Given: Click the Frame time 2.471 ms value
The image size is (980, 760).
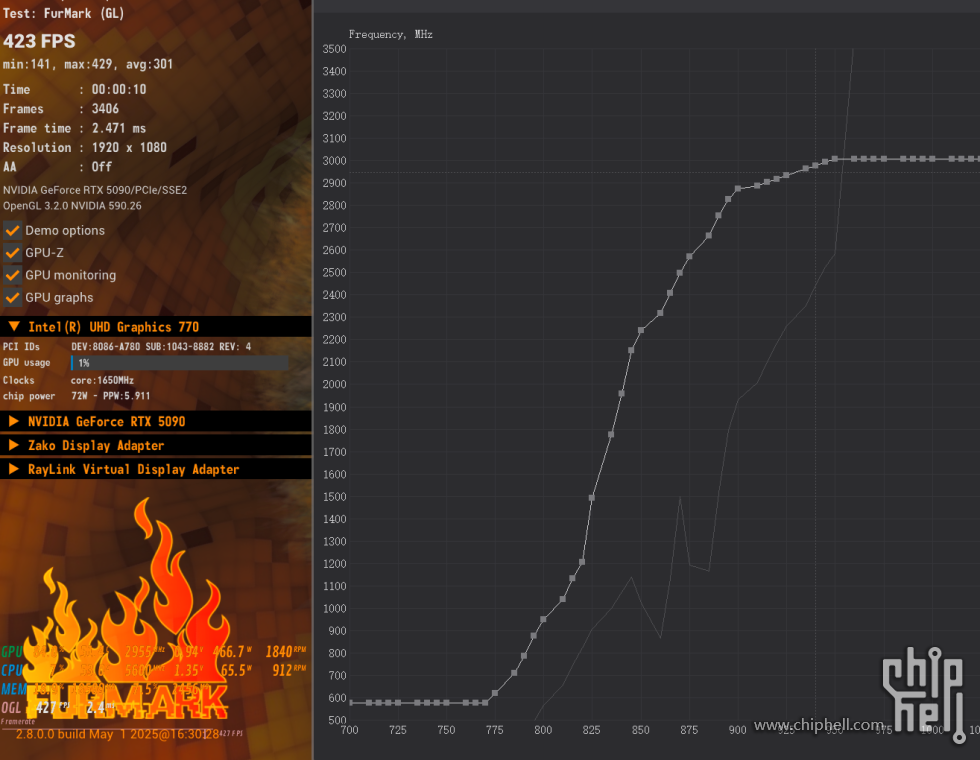Looking at the screenshot, I should pyautogui.click(x=119, y=128).
